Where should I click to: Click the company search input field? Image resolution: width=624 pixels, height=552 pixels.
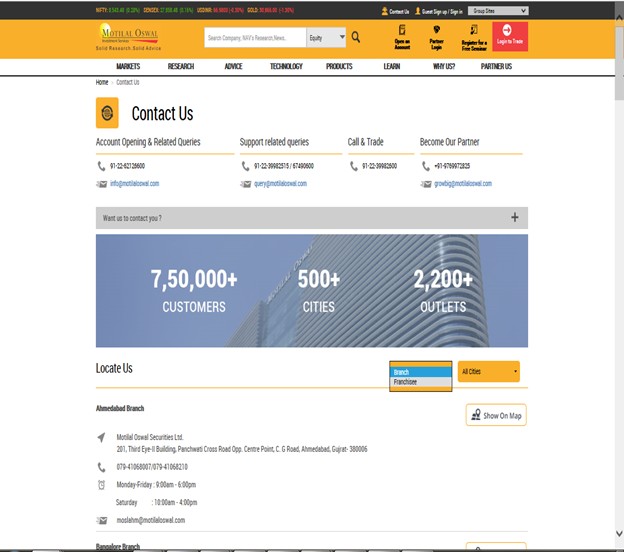pos(254,37)
